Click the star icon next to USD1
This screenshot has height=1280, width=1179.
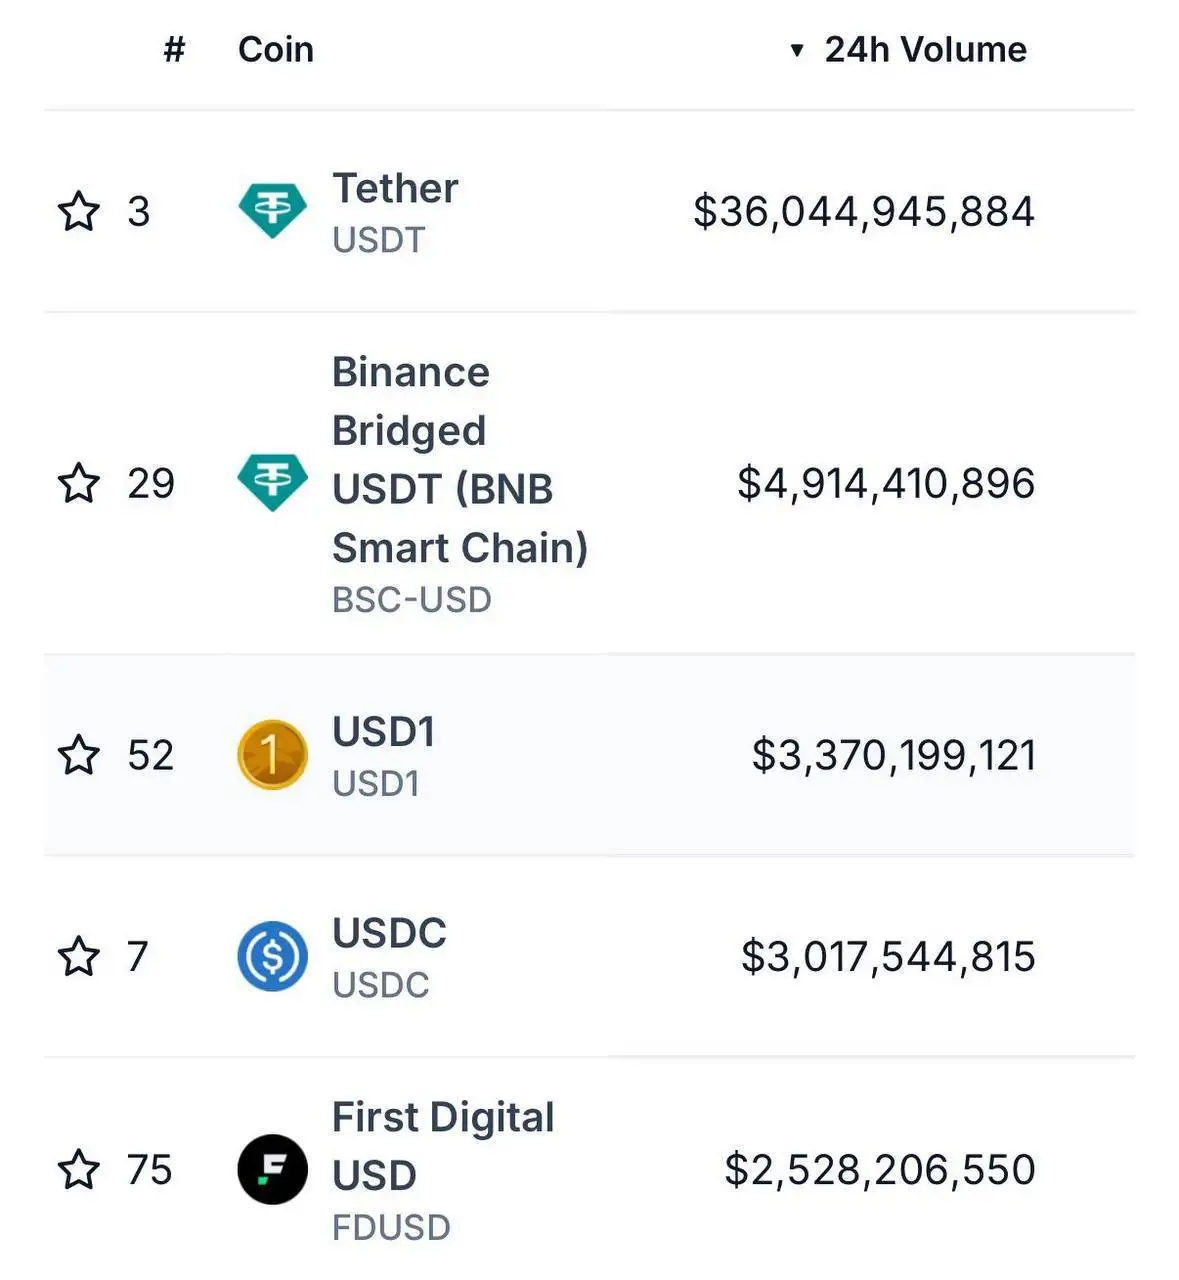point(80,756)
